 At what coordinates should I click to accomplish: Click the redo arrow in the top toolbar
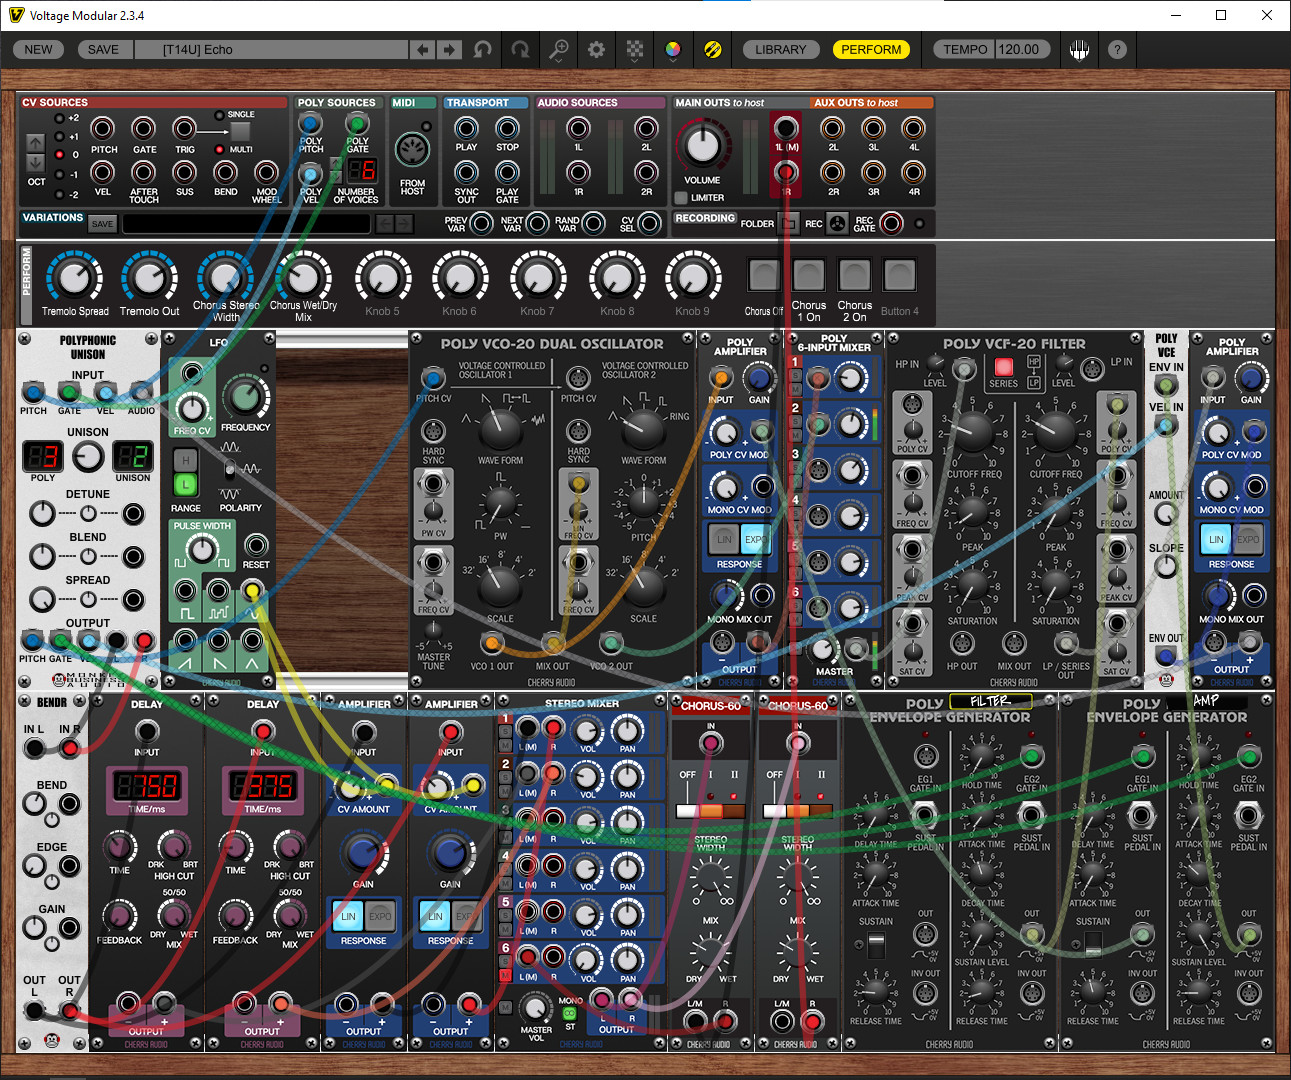pyautogui.click(x=520, y=49)
